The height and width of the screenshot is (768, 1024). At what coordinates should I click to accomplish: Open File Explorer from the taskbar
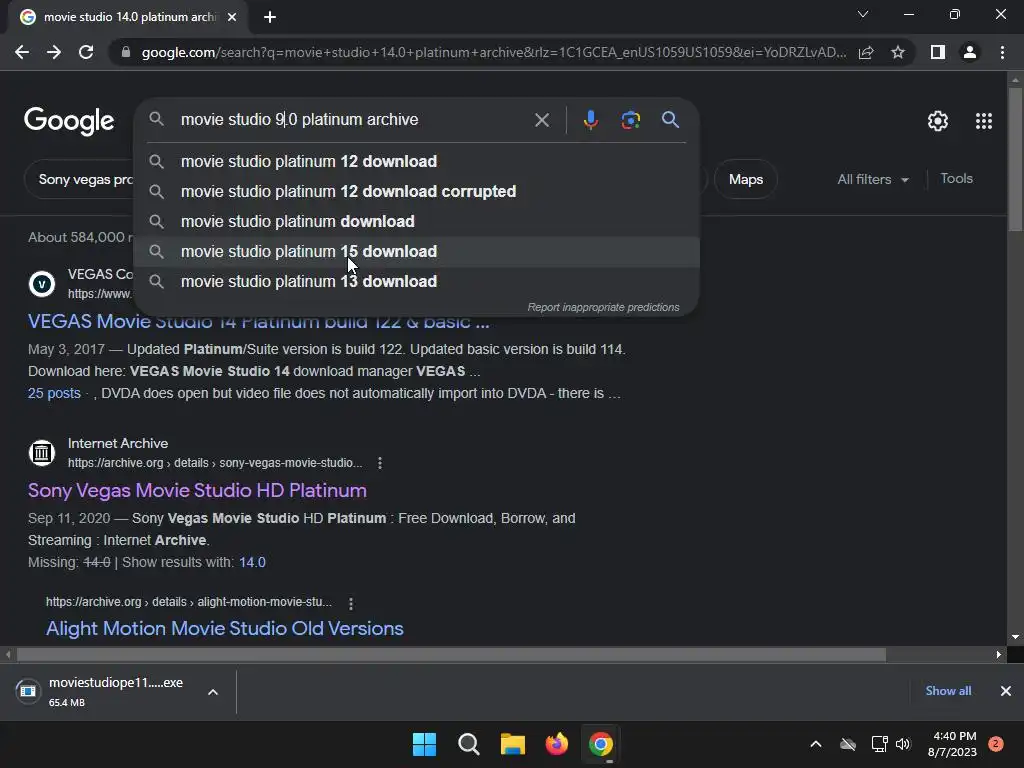(x=513, y=744)
